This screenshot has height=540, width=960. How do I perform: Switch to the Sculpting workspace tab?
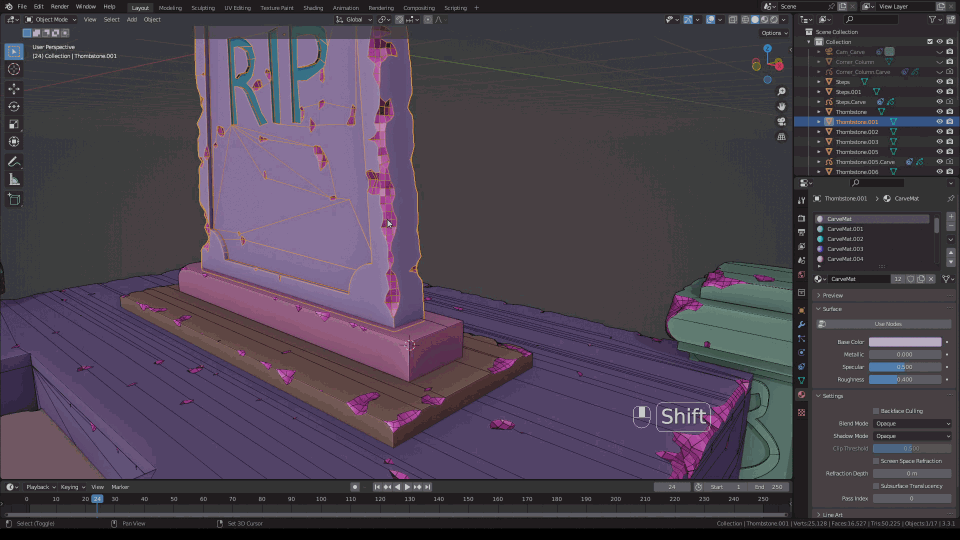click(x=203, y=7)
